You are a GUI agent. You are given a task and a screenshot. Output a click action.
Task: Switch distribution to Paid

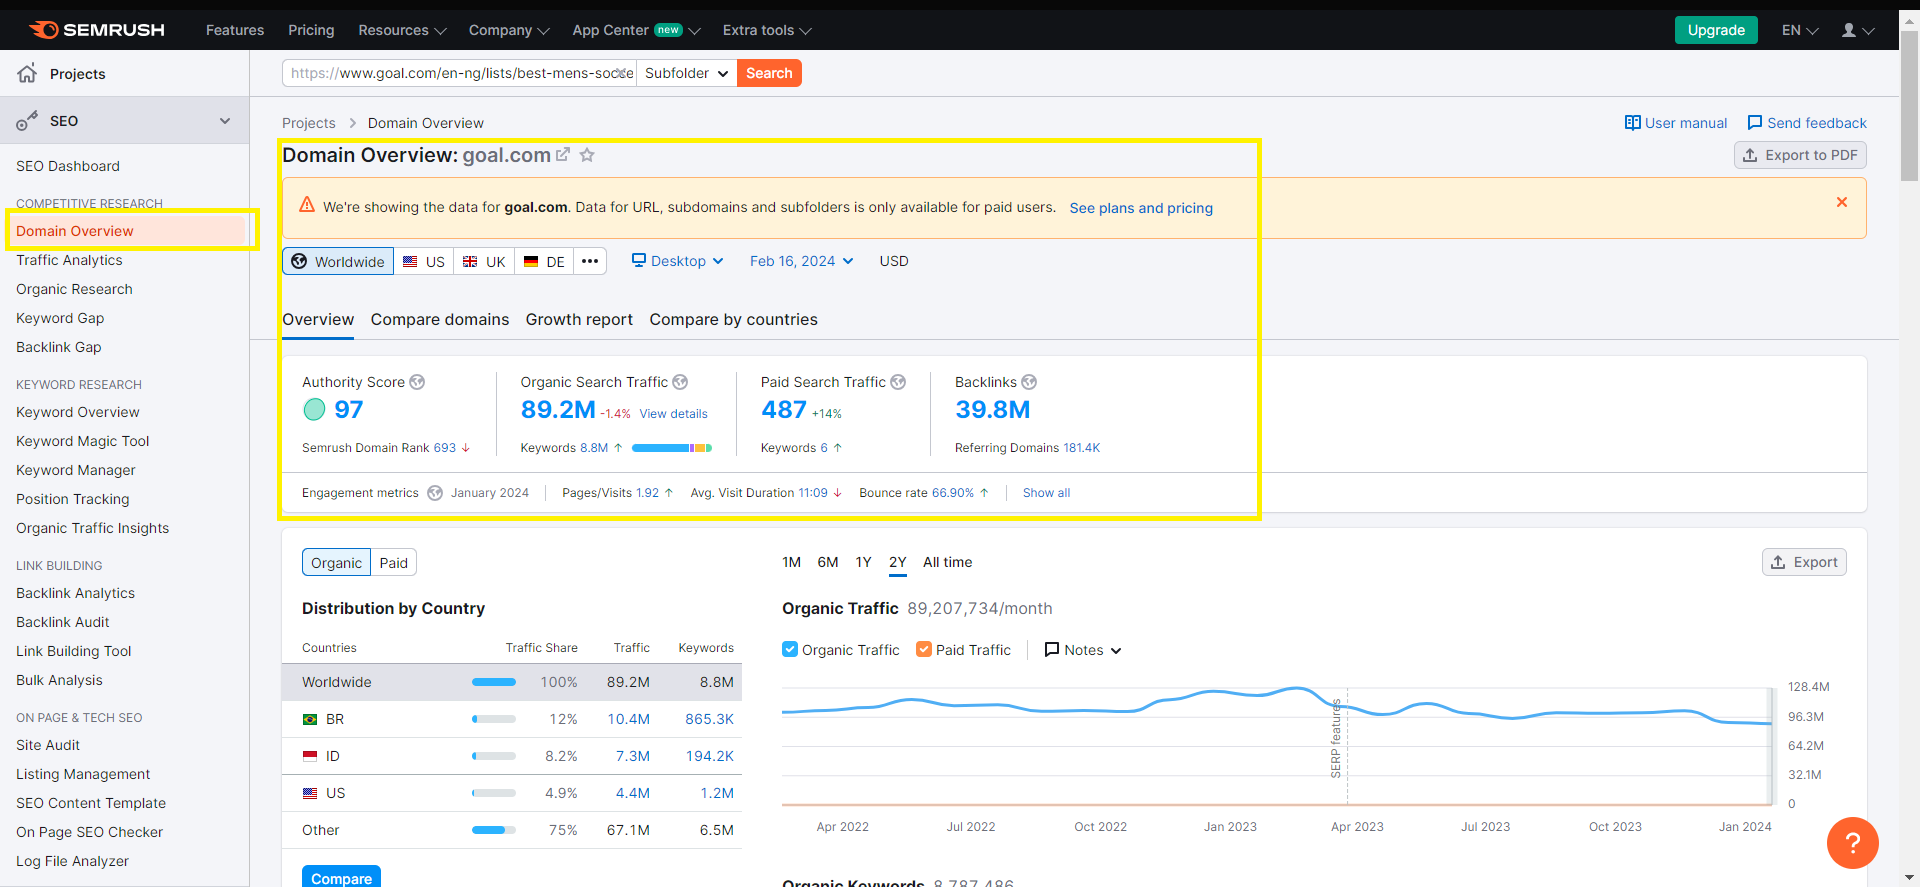tap(394, 562)
